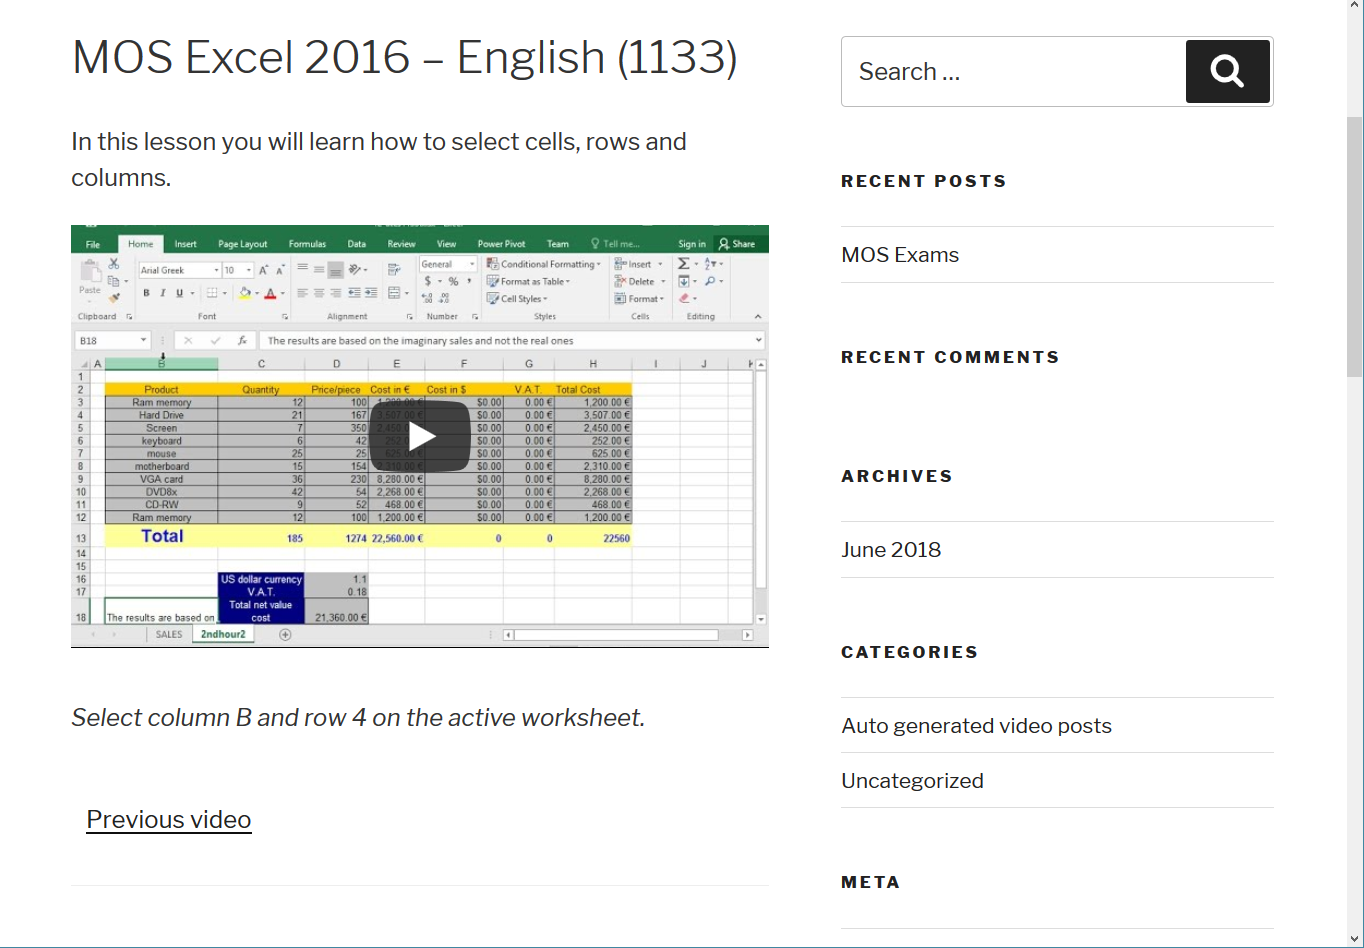1364x948 pixels.
Task: Open Cell Styles dropdown in the video
Action: point(517,298)
